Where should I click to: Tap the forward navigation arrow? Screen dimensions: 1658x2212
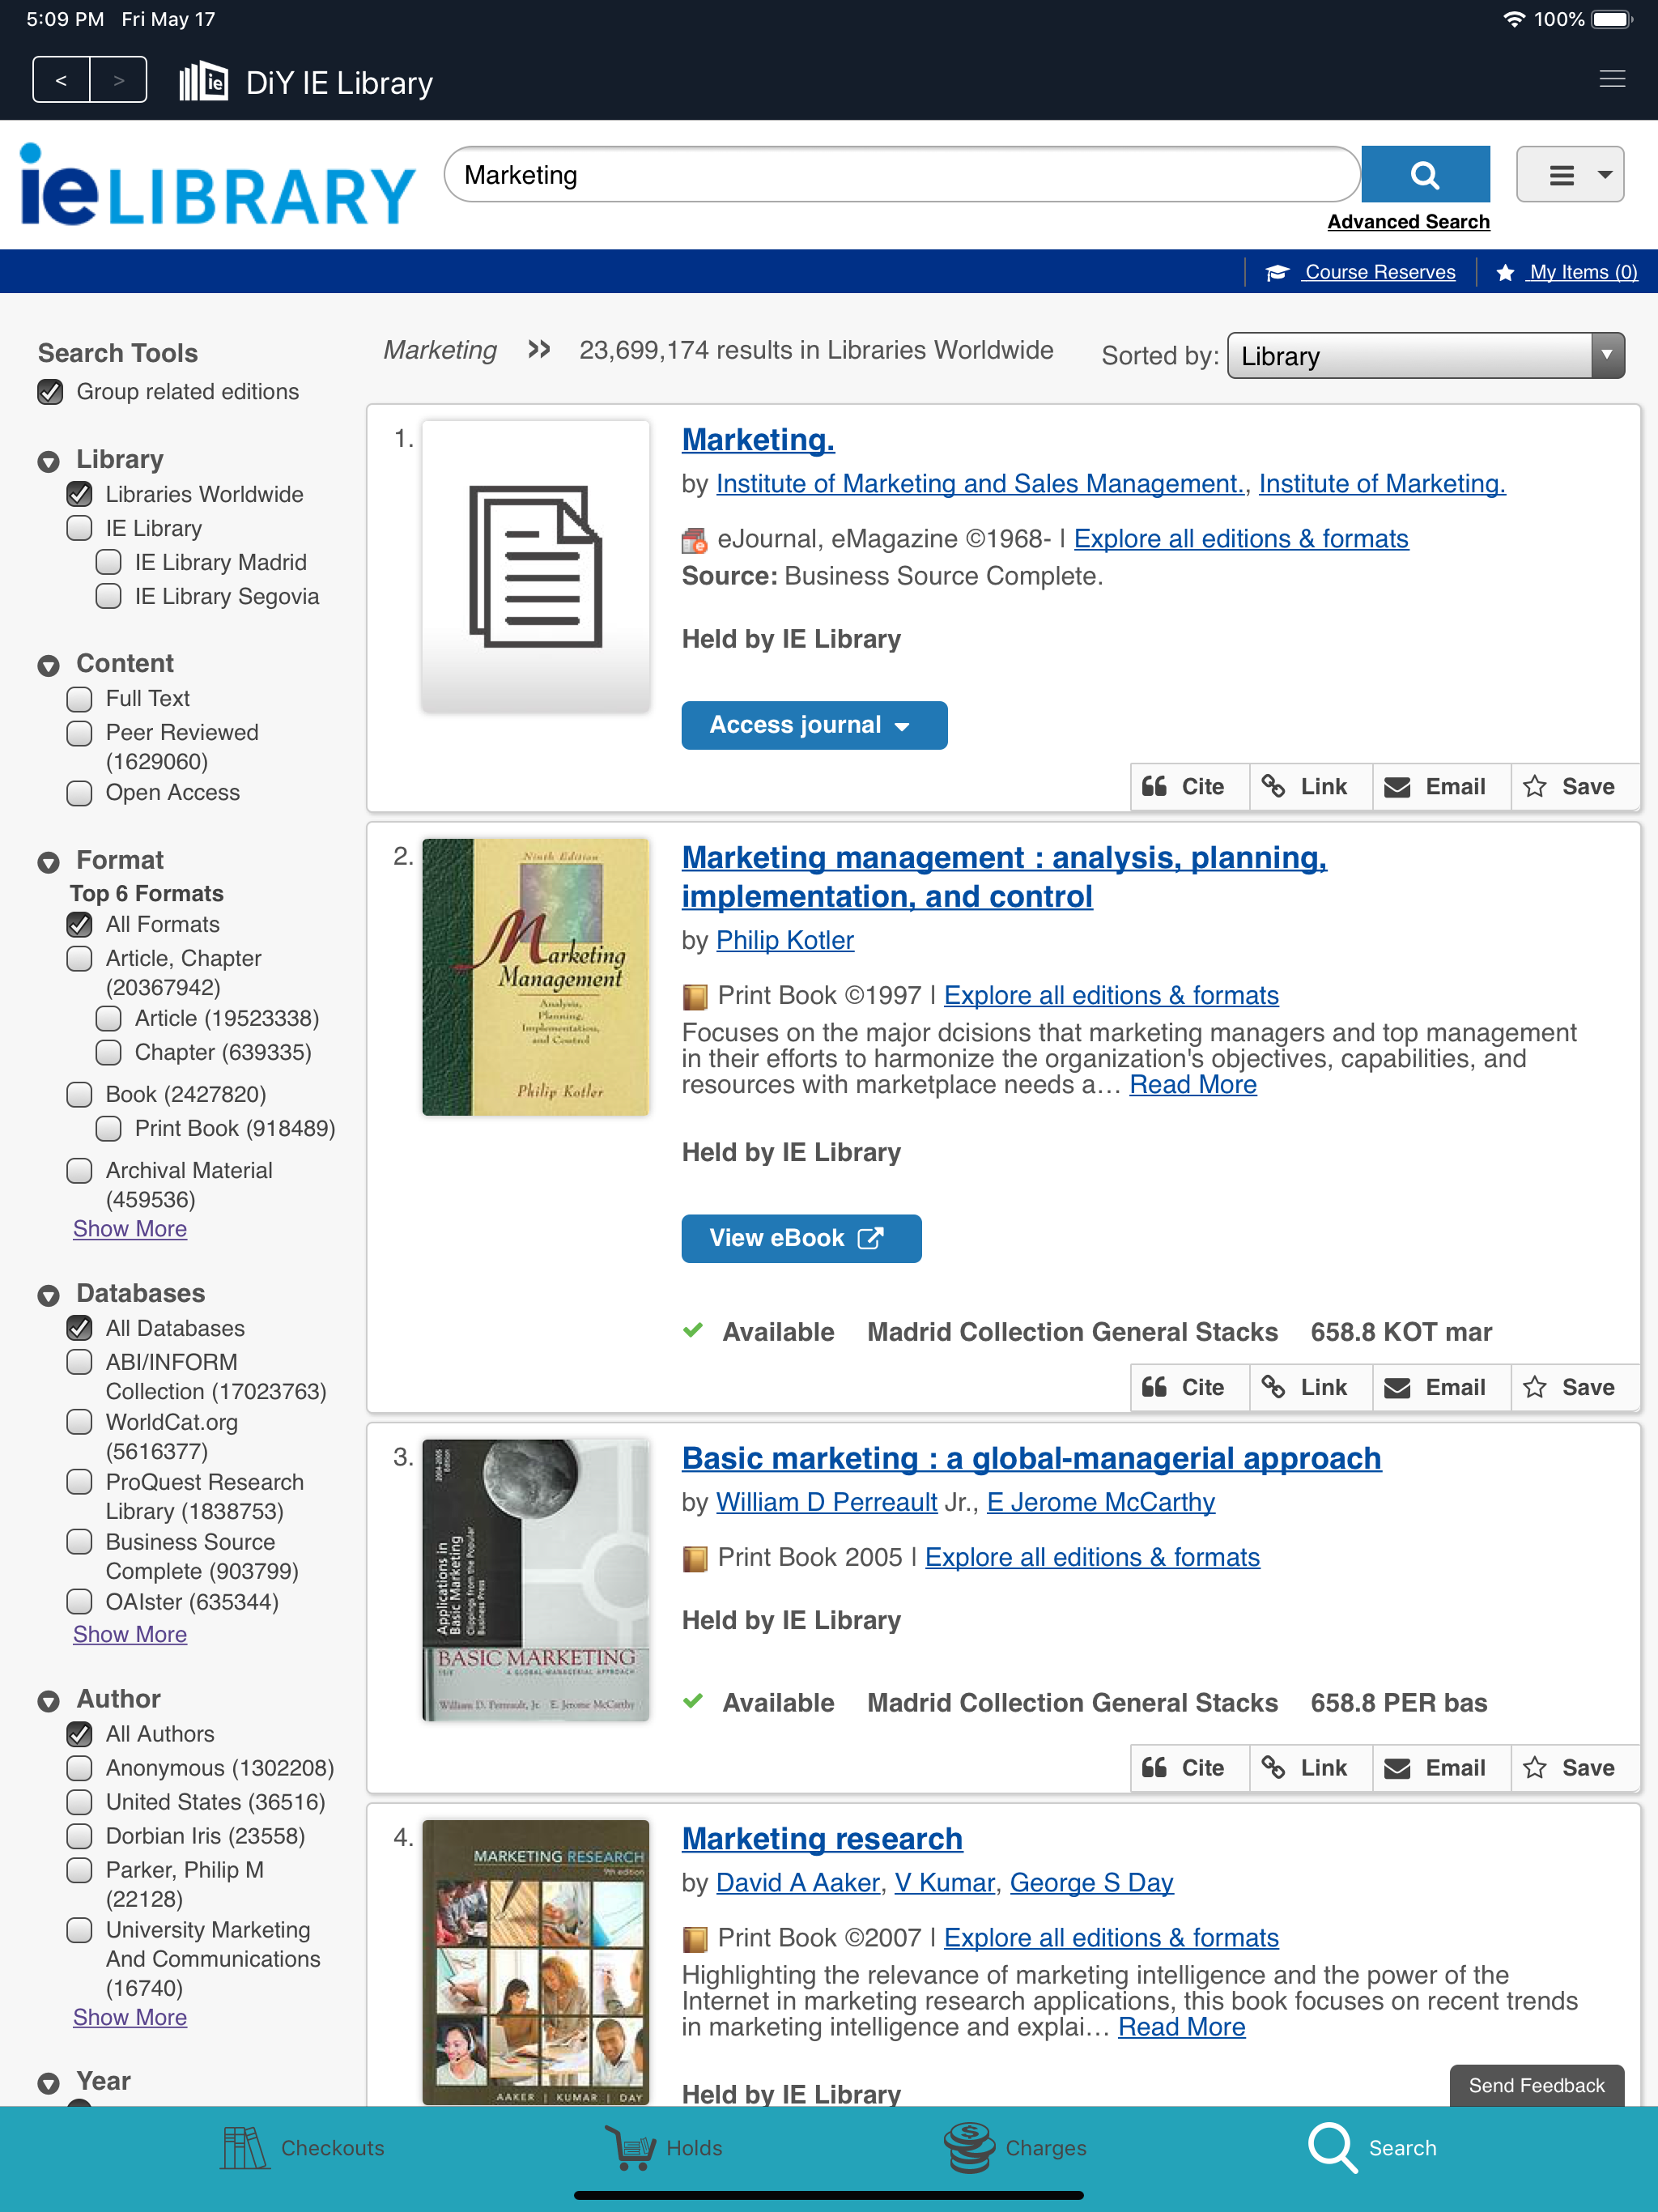[x=118, y=80]
